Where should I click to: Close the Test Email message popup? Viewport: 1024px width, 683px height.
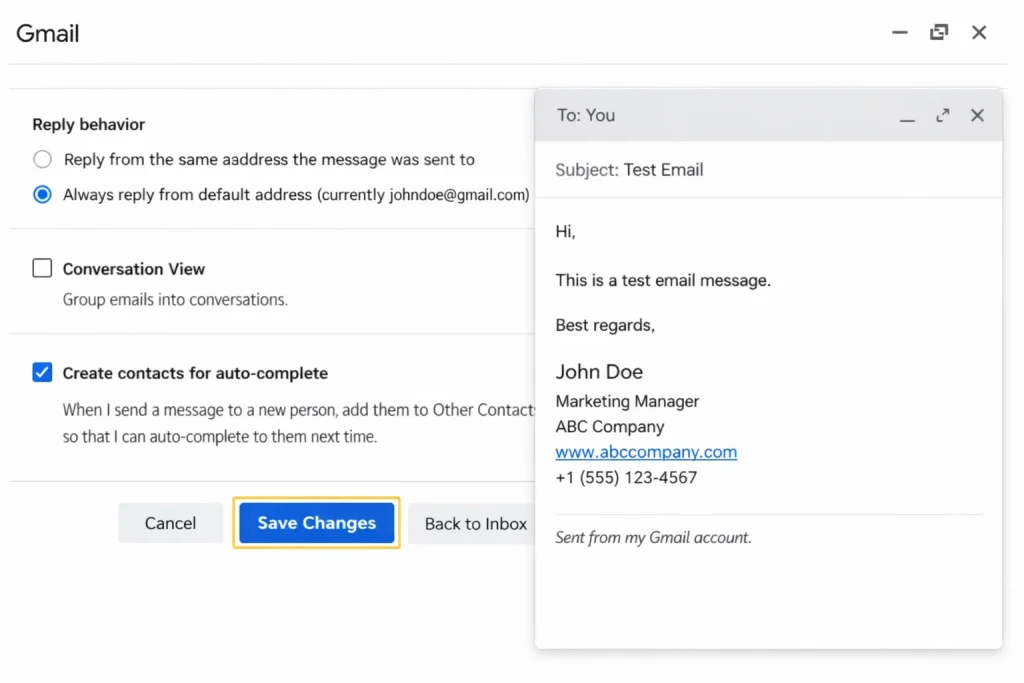click(977, 116)
